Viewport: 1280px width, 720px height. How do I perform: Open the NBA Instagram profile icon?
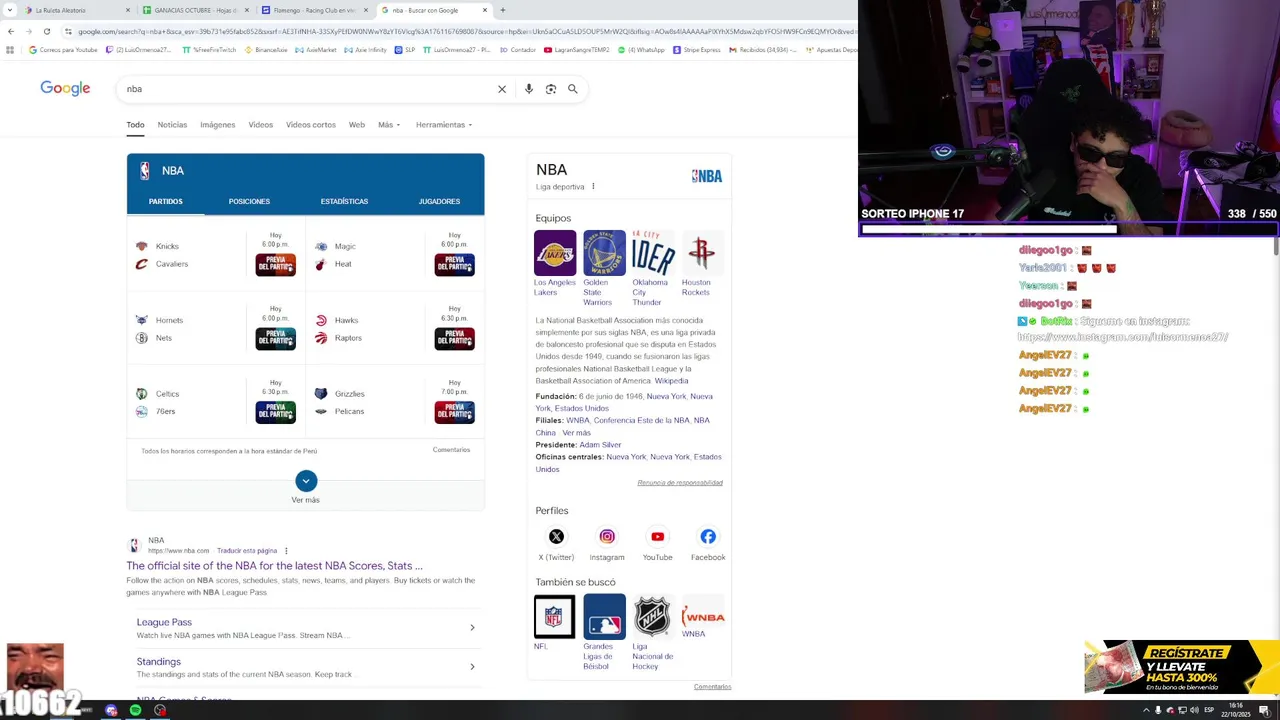point(607,537)
